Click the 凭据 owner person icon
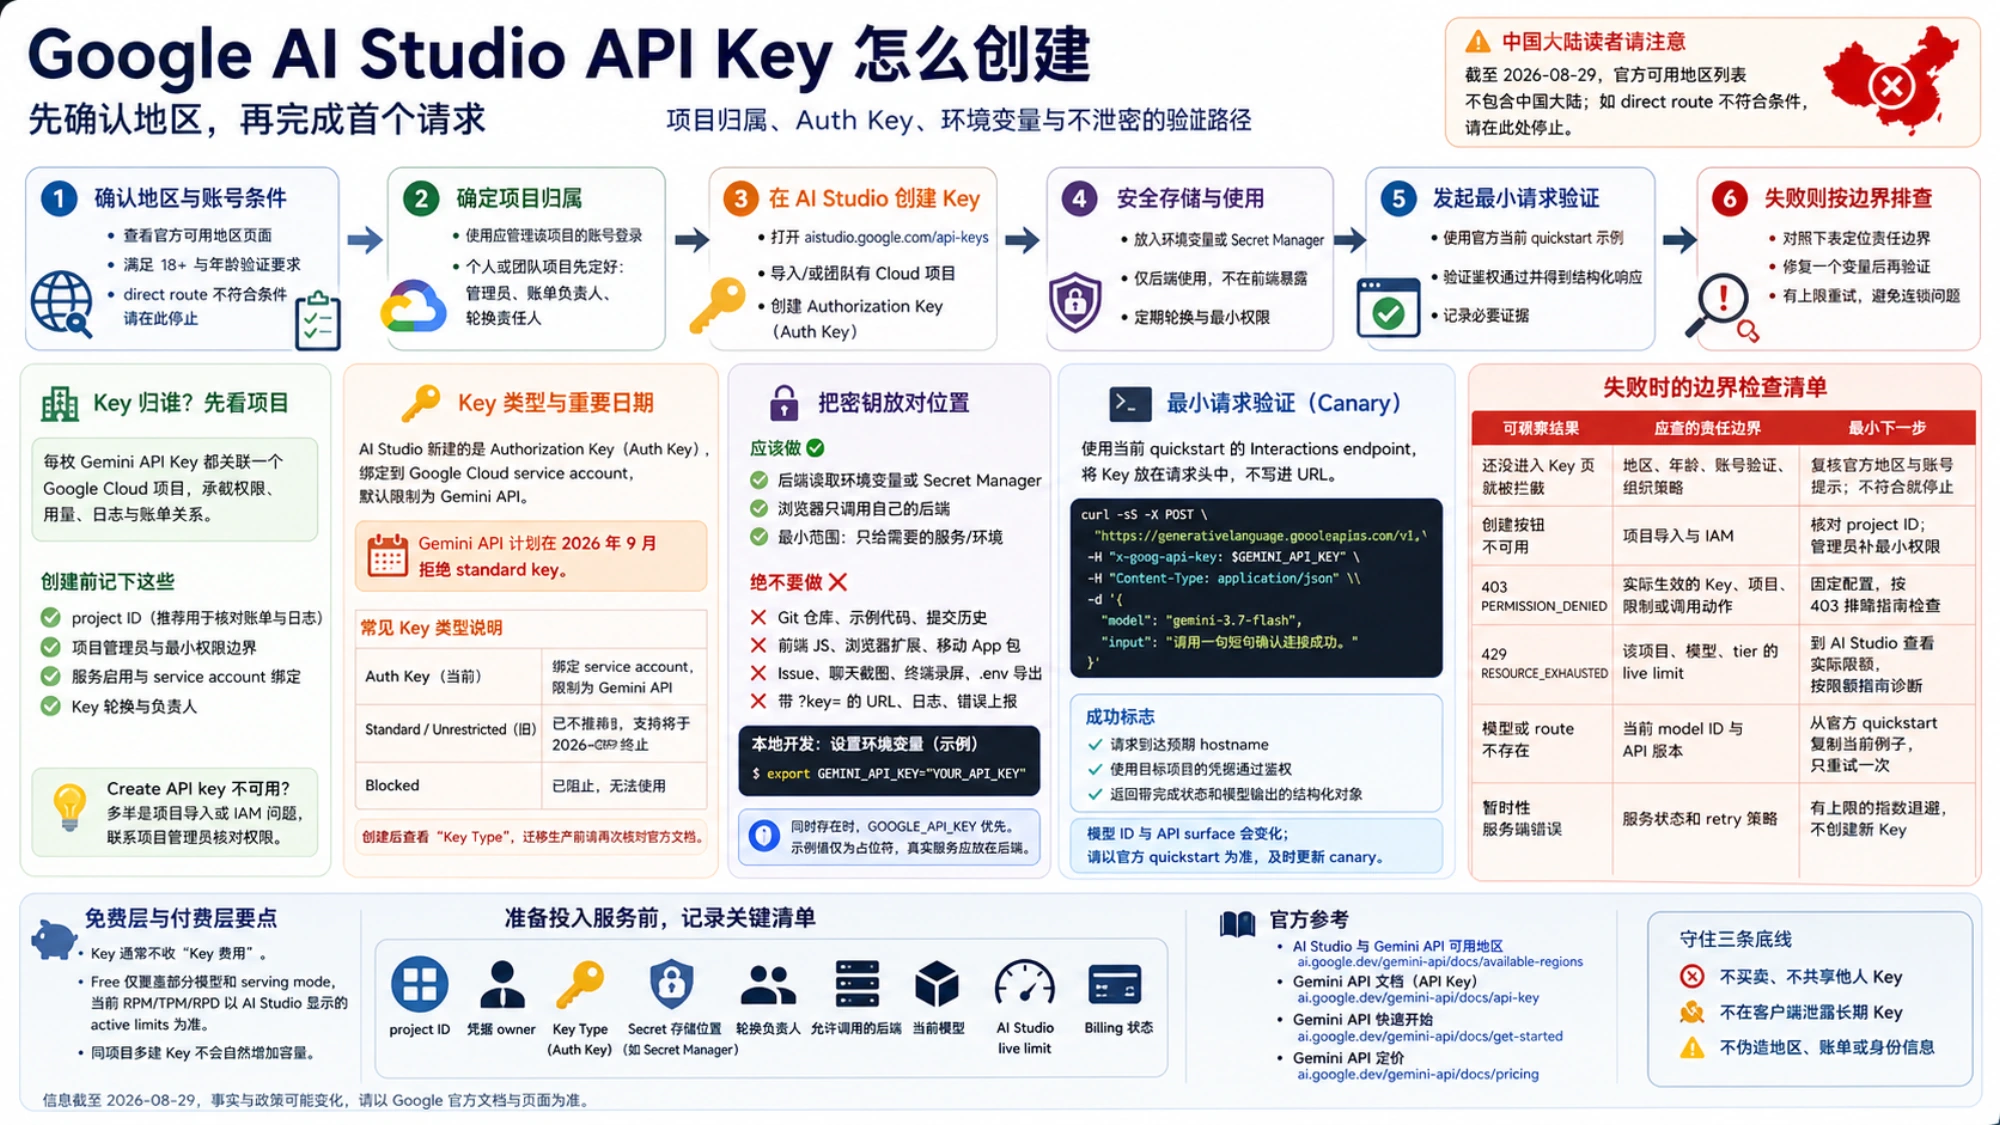This screenshot has width=2000, height=1125. [x=502, y=985]
